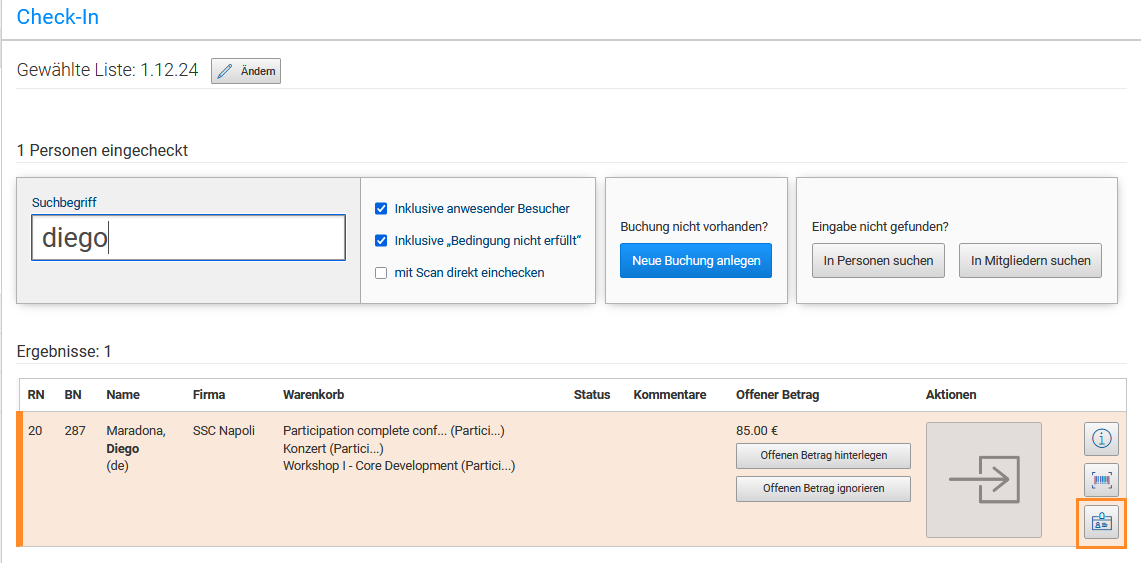Click the Status column header
This screenshot has width=1141, height=563.
coord(592,395)
